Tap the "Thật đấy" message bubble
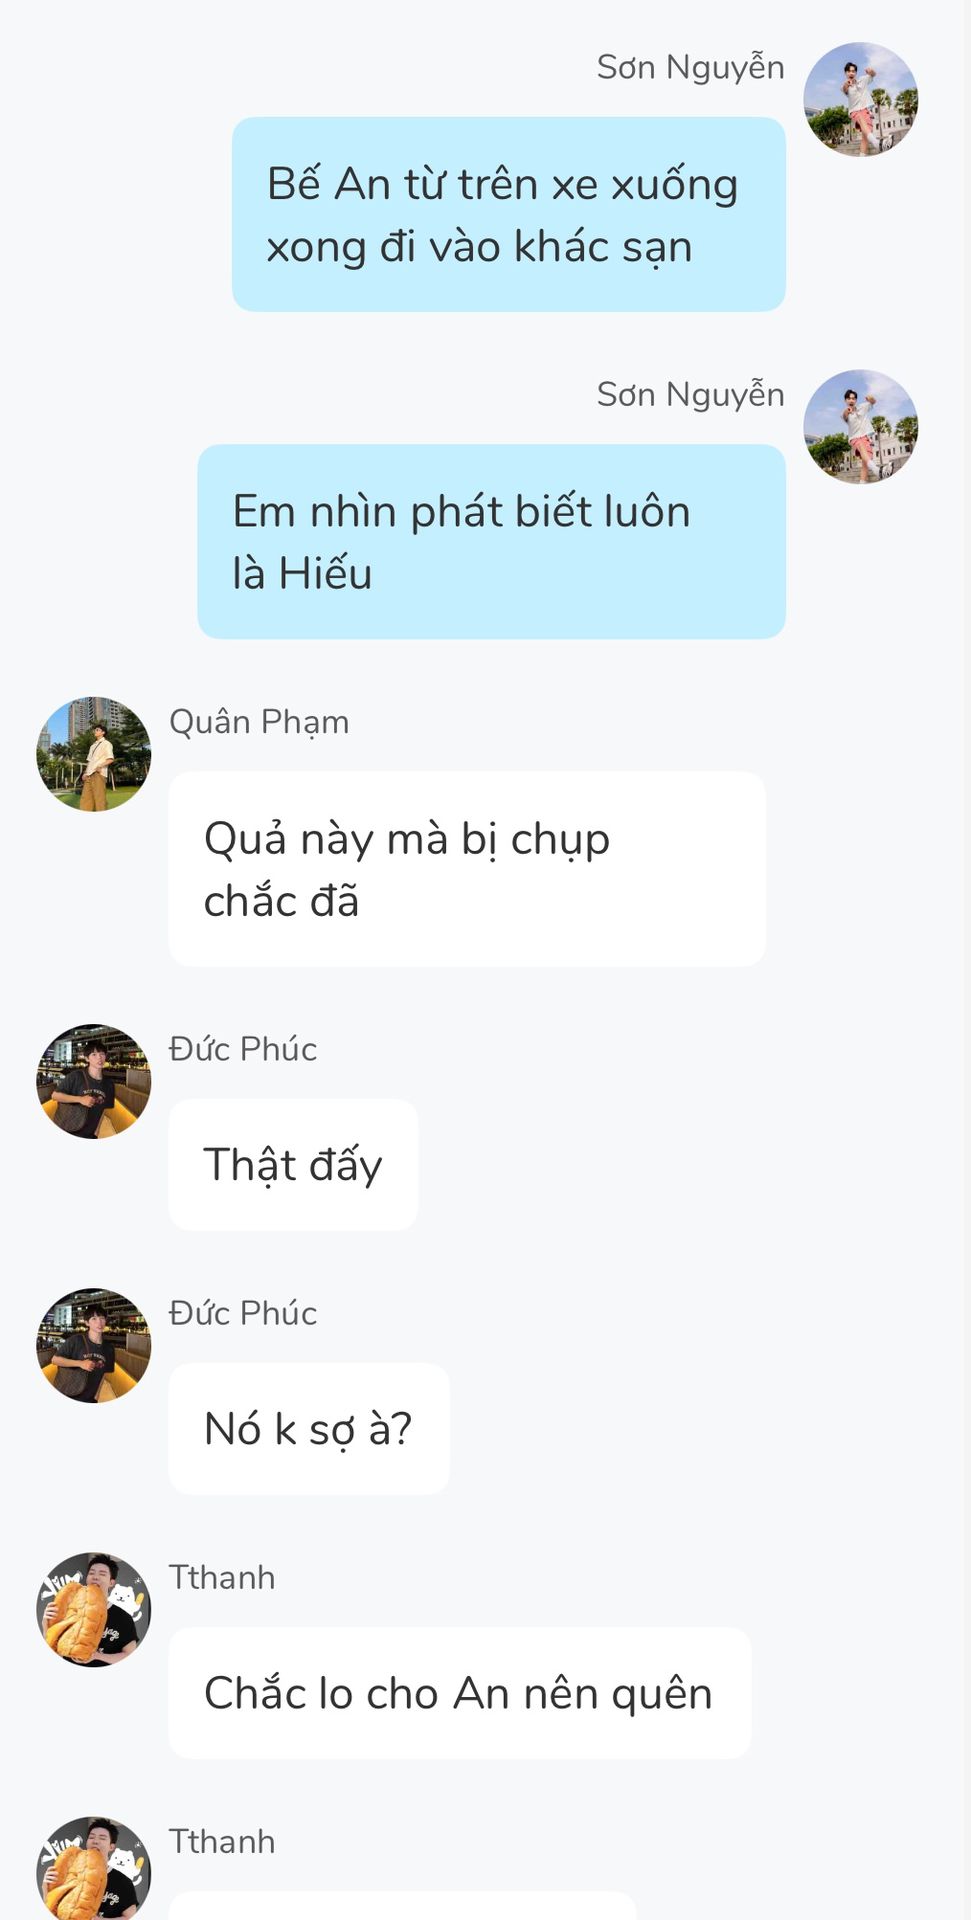The width and height of the screenshot is (971, 1920). (293, 1164)
